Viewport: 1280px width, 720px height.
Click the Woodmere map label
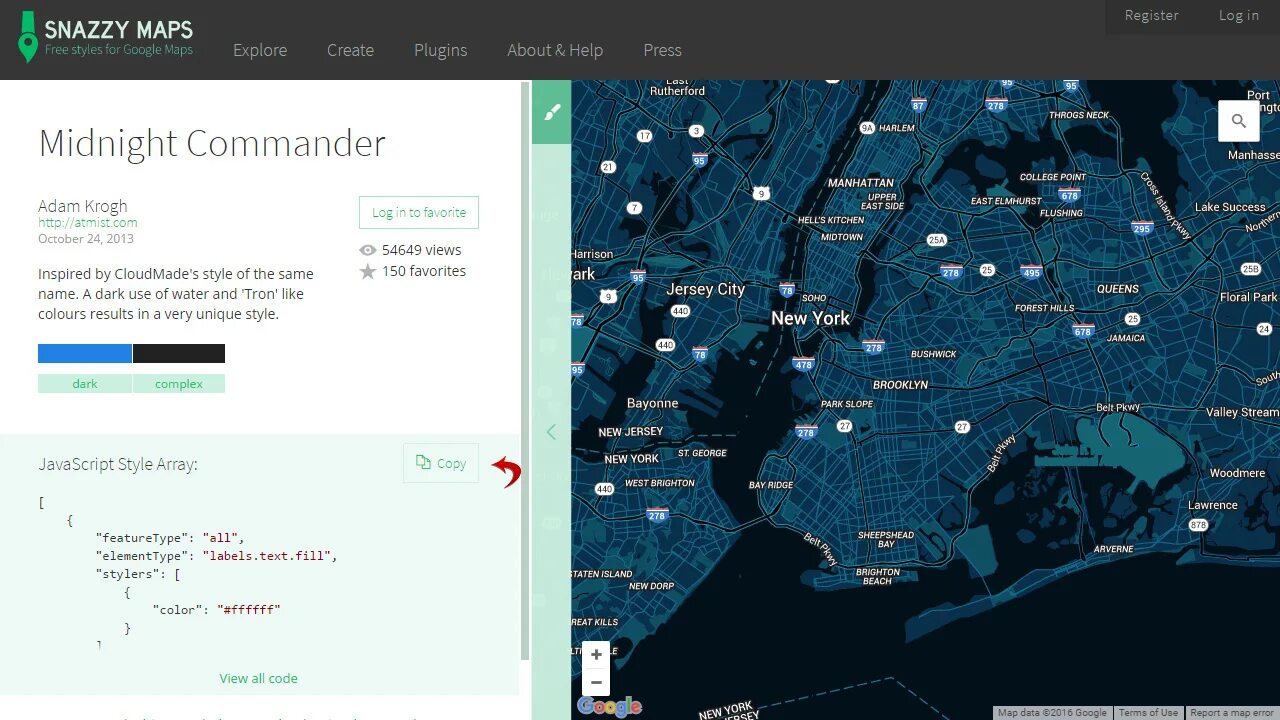[1238, 473]
